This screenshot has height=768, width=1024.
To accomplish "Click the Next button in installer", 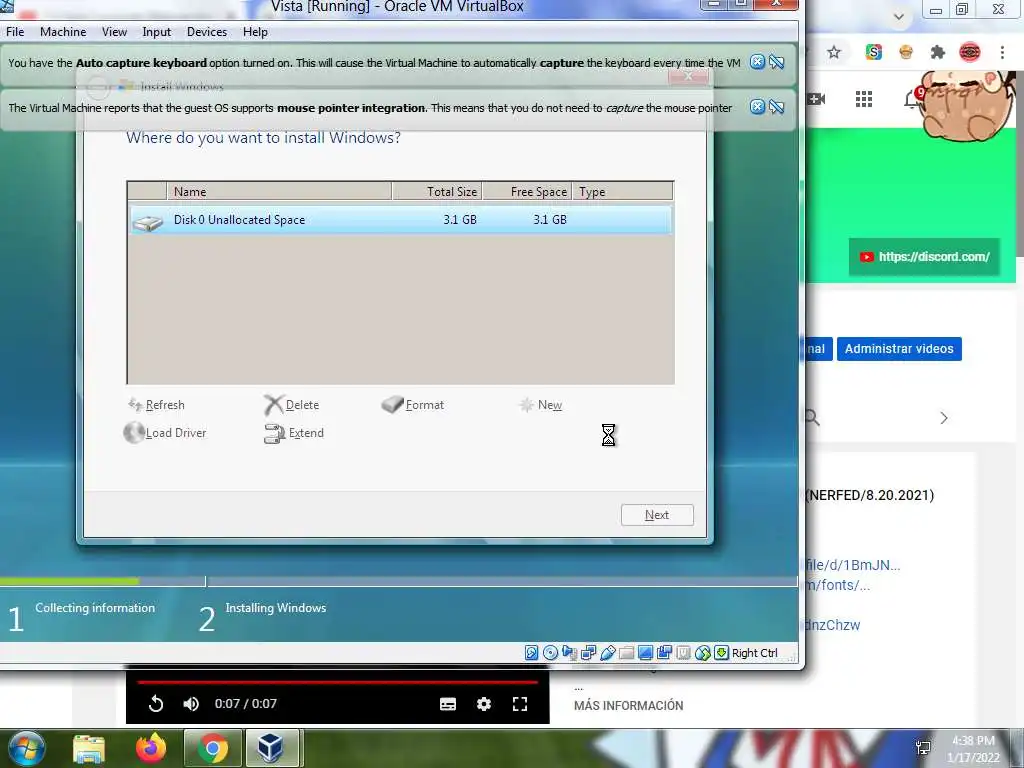I will click(657, 515).
